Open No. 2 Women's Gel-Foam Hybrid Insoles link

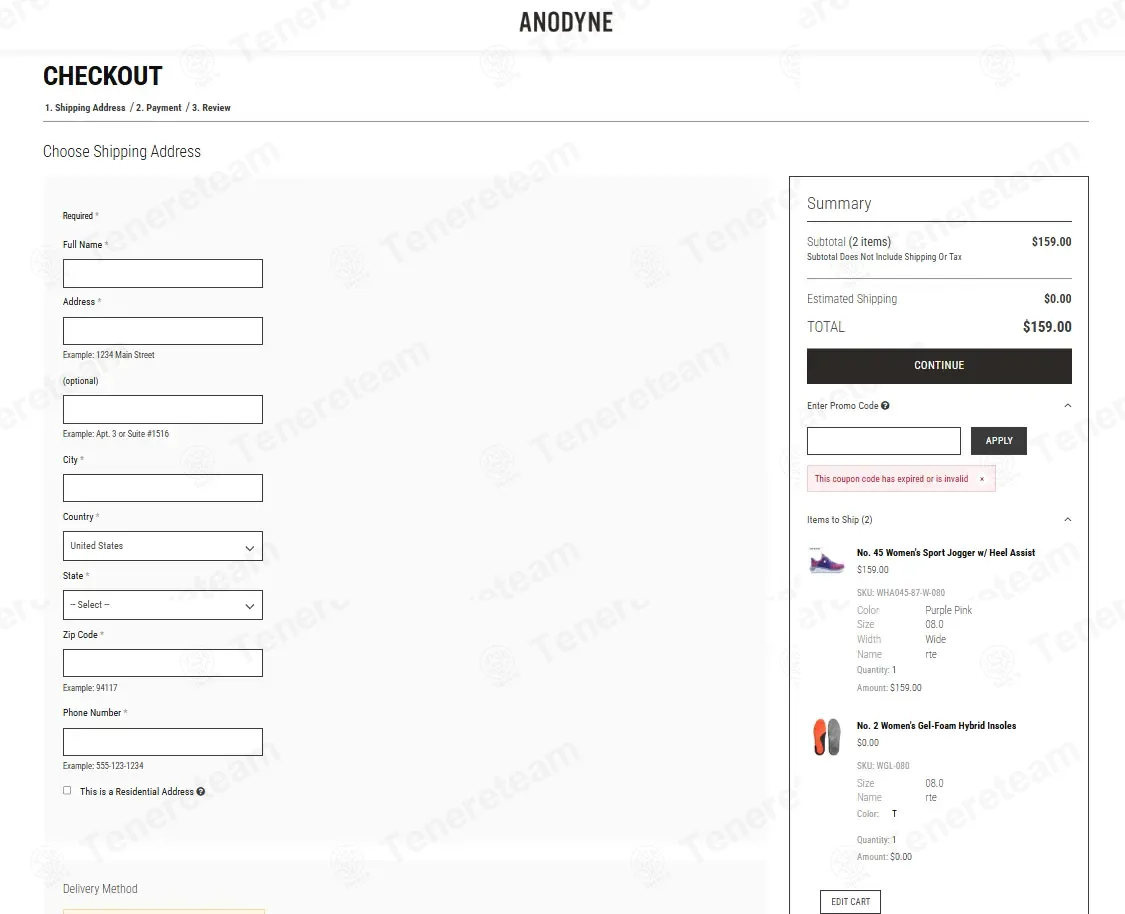pos(936,725)
